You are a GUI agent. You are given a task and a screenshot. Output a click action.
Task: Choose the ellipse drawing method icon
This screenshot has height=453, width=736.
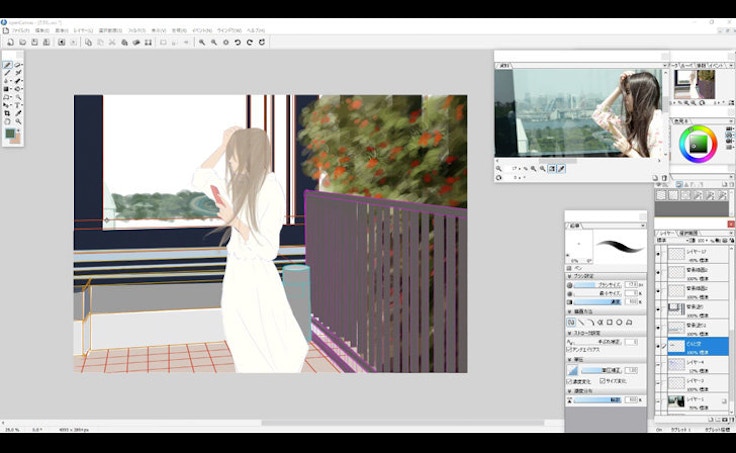pyautogui.click(x=620, y=322)
